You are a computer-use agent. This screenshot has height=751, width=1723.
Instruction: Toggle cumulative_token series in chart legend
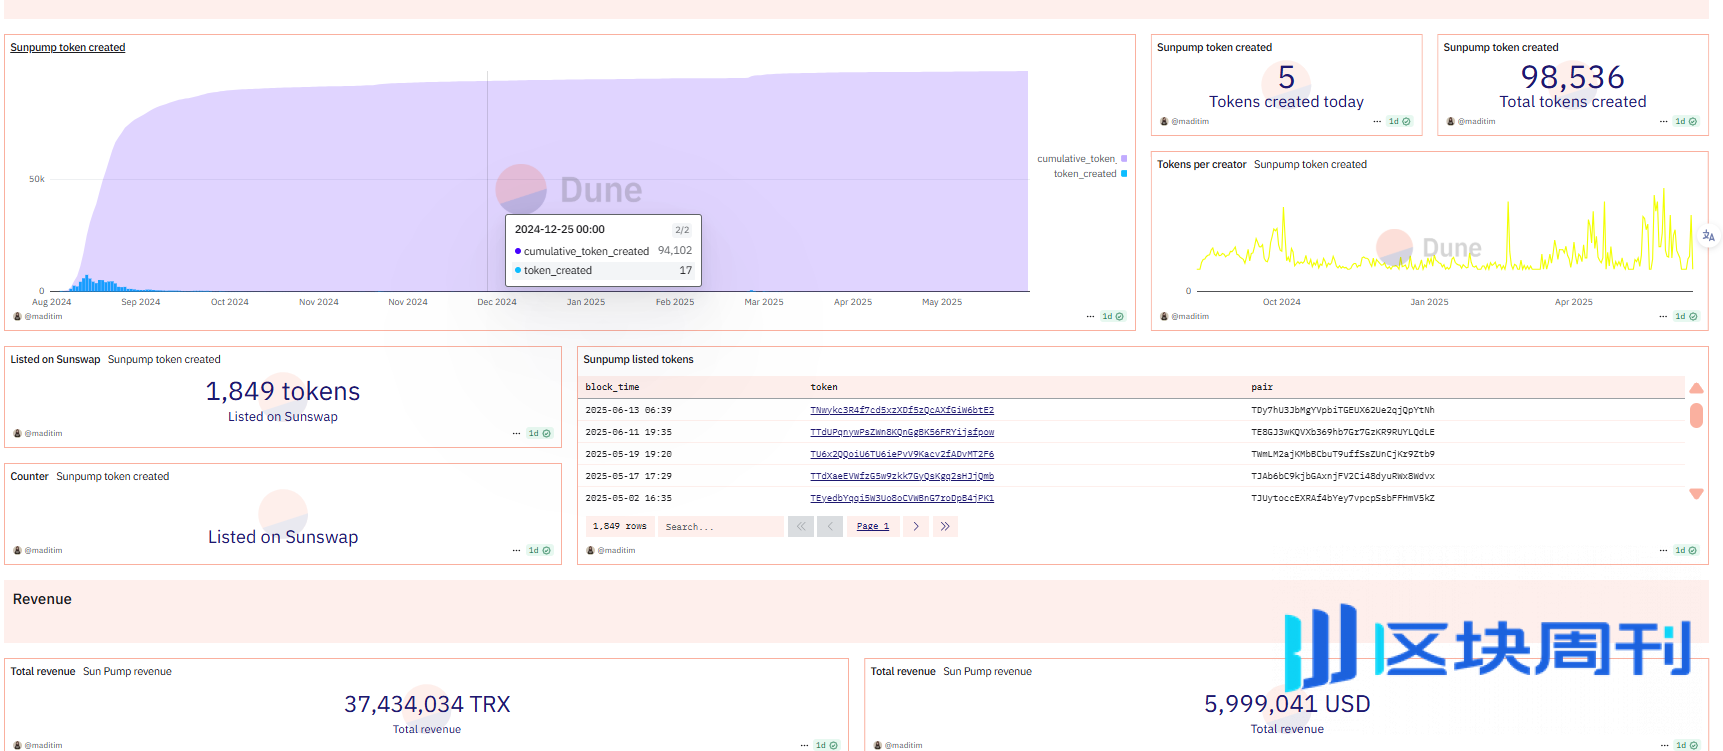[x=1080, y=159]
